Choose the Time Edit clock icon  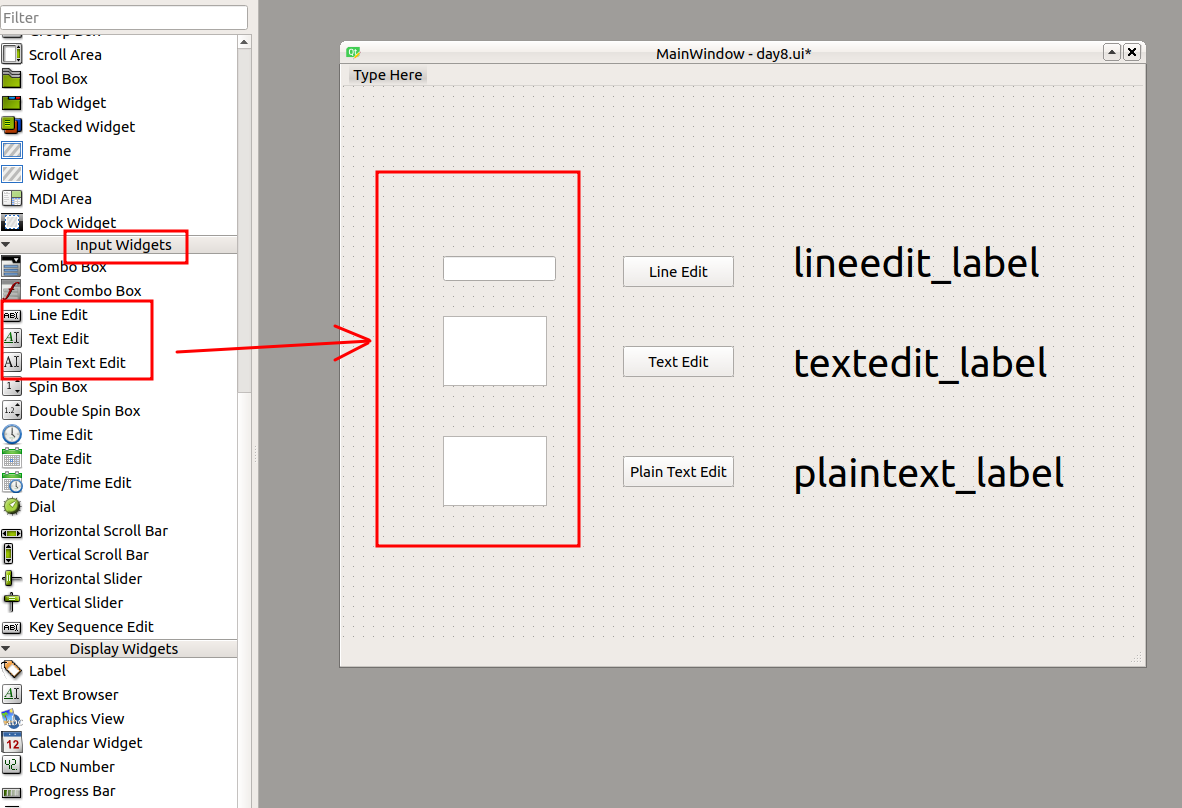[12, 435]
